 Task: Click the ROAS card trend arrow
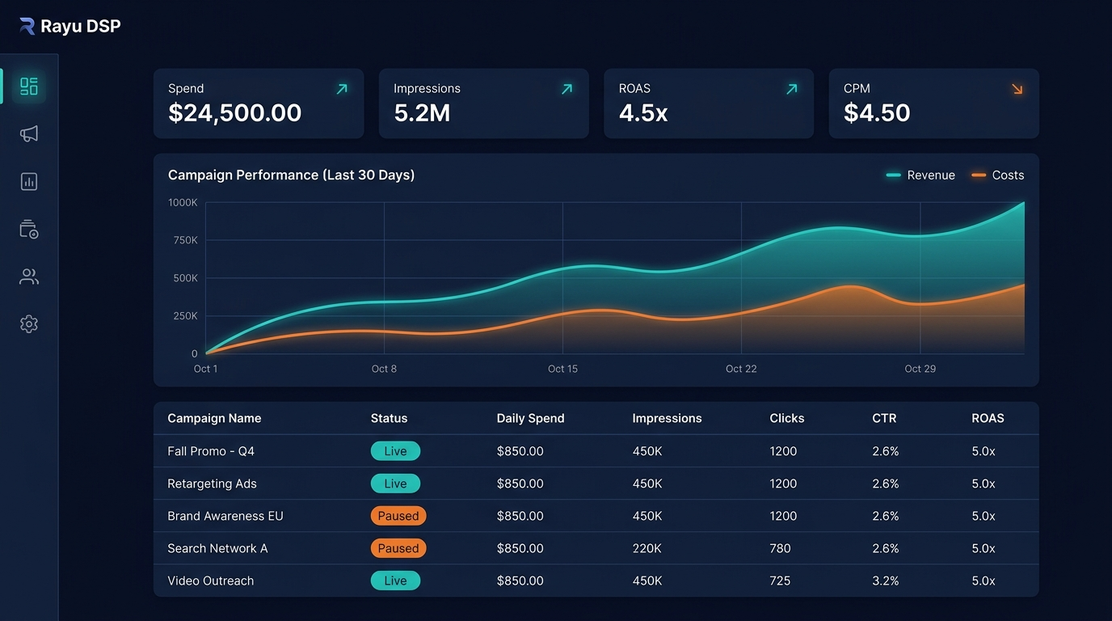(x=791, y=89)
